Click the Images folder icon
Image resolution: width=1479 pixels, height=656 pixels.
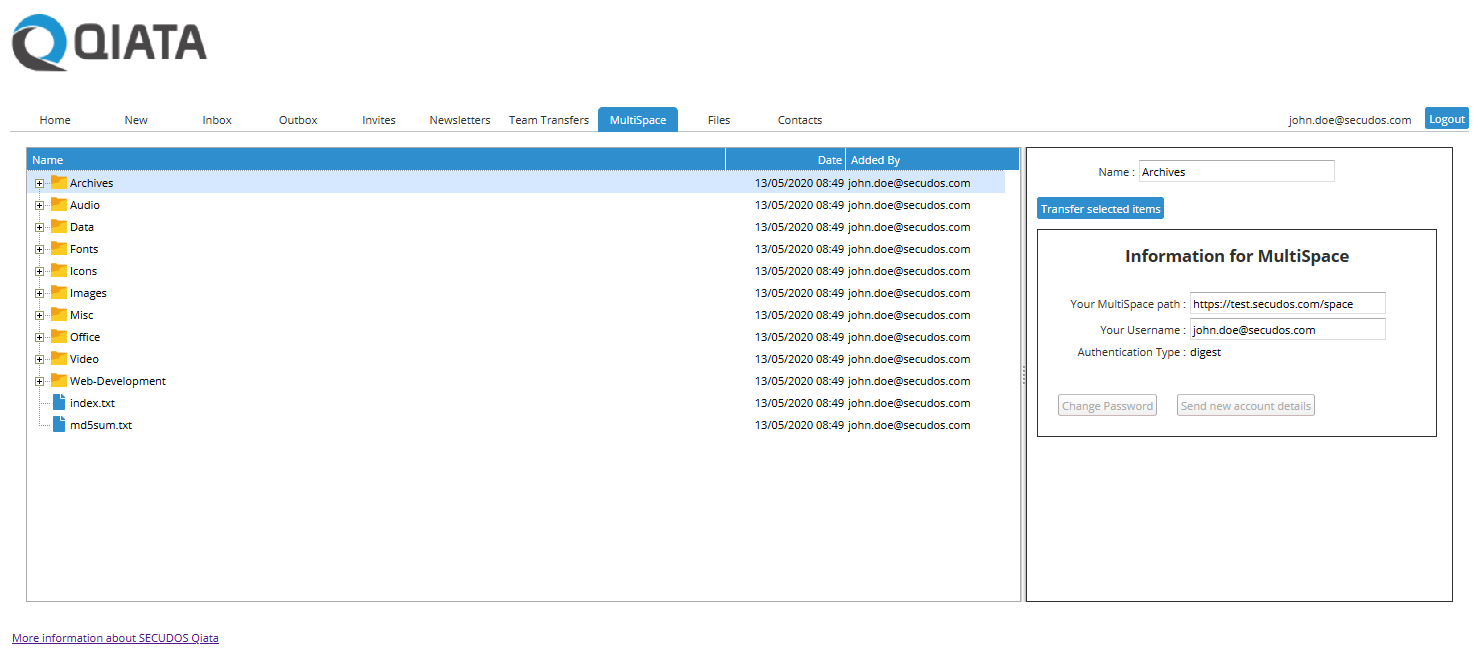pyautogui.click(x=59, y=293)
